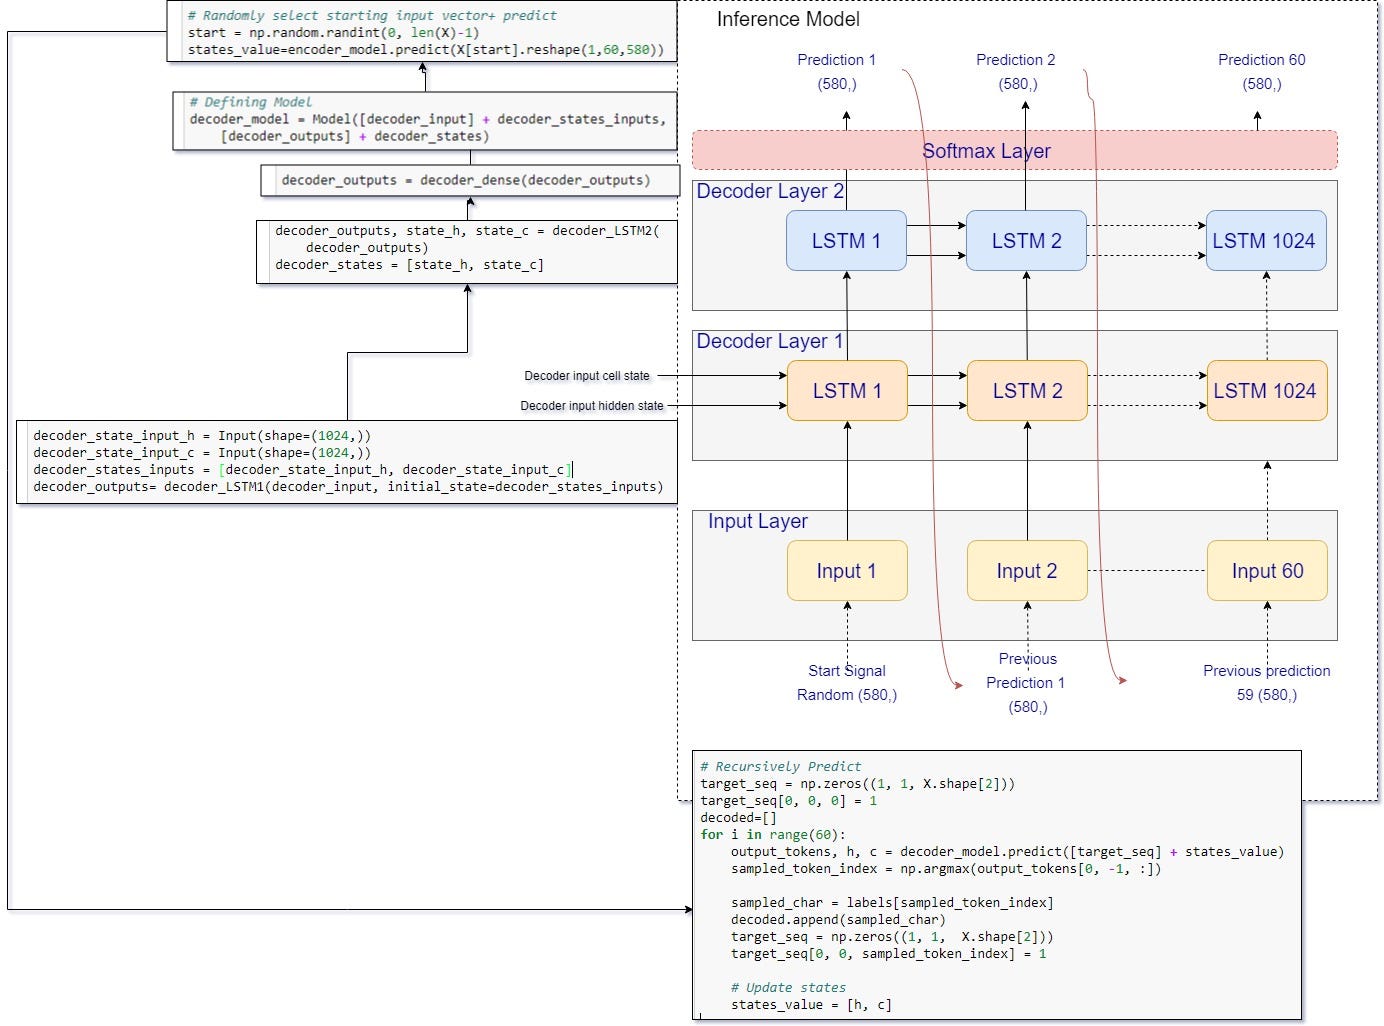Select the decoder_state_input code block
Screen dimensions: 1384x1026
point(347,461)
